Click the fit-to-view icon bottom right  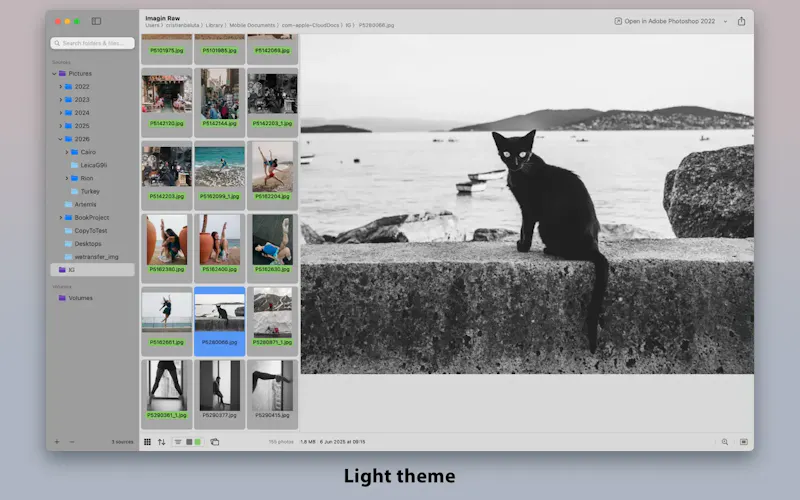744,442
